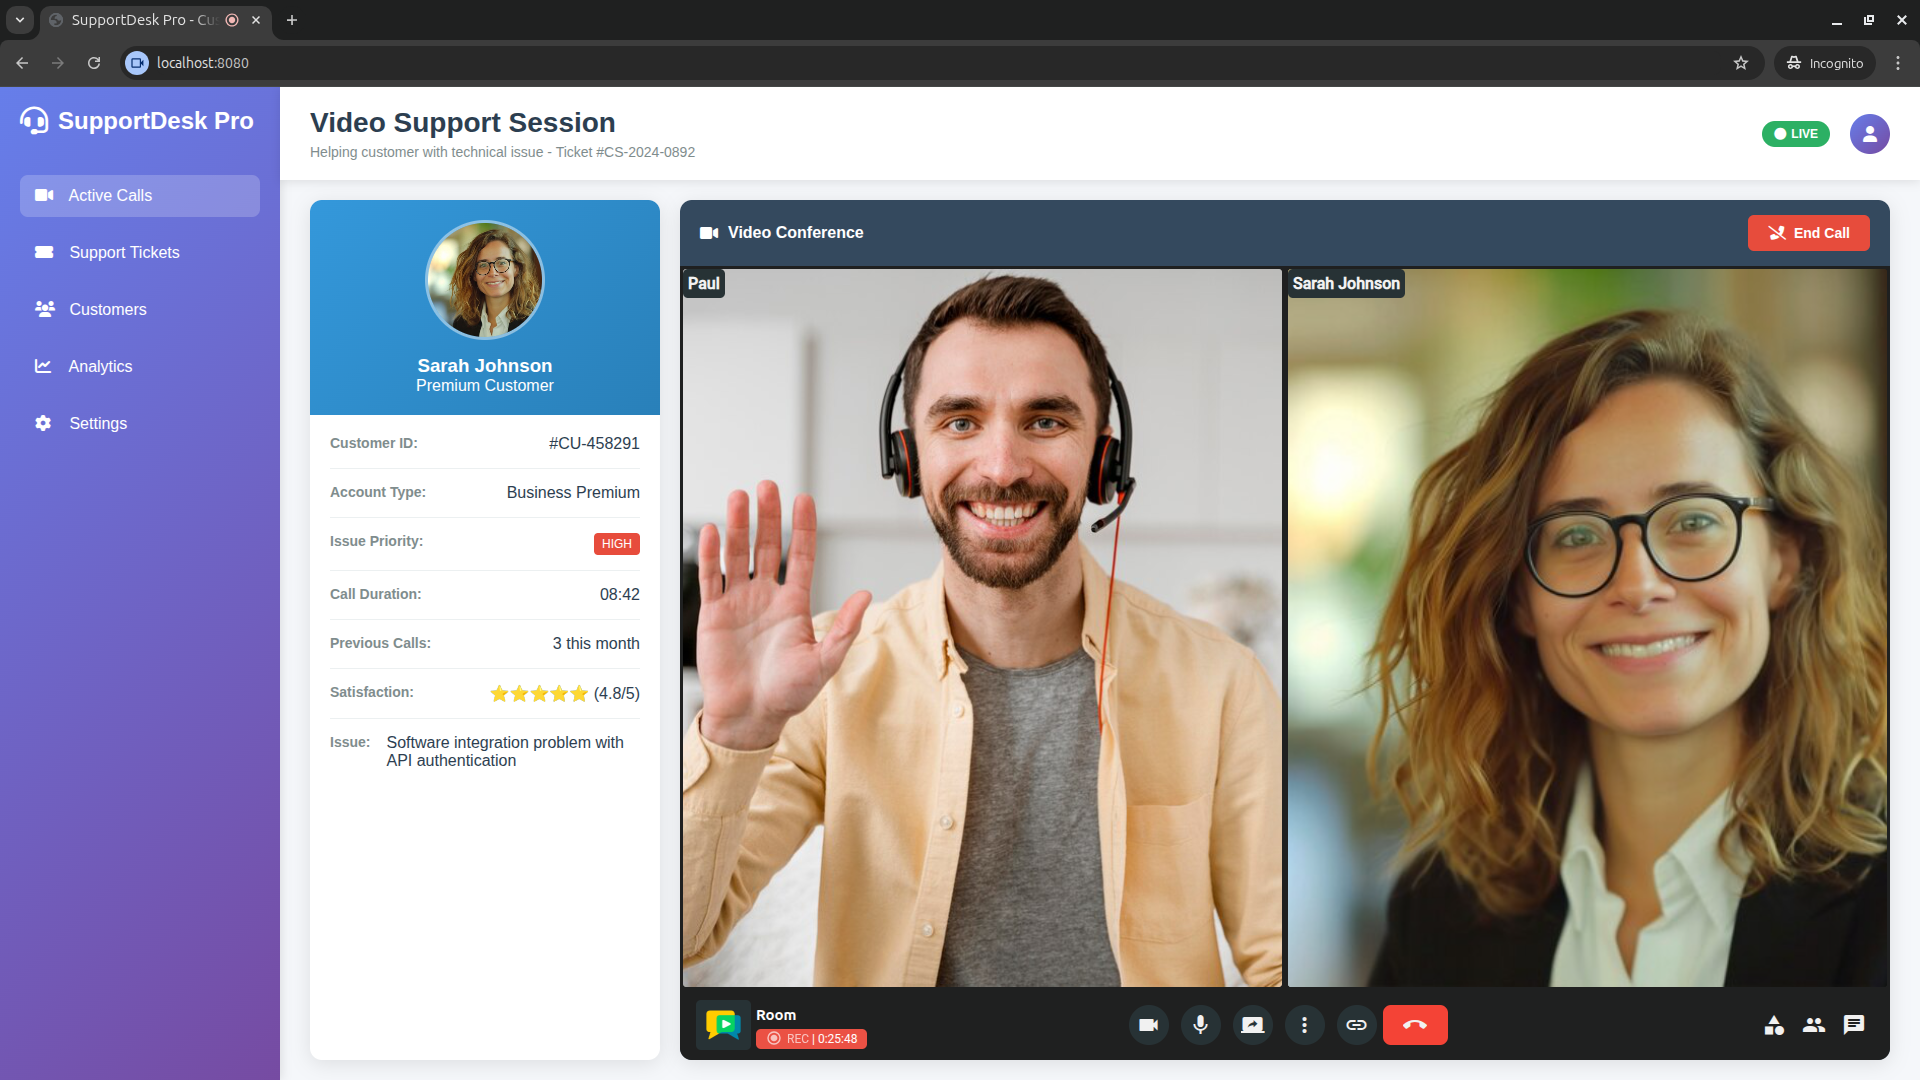The image size is (1920, 1080).
Task: Open the three-dot more options menu
Action: tap(1304, 1025)
